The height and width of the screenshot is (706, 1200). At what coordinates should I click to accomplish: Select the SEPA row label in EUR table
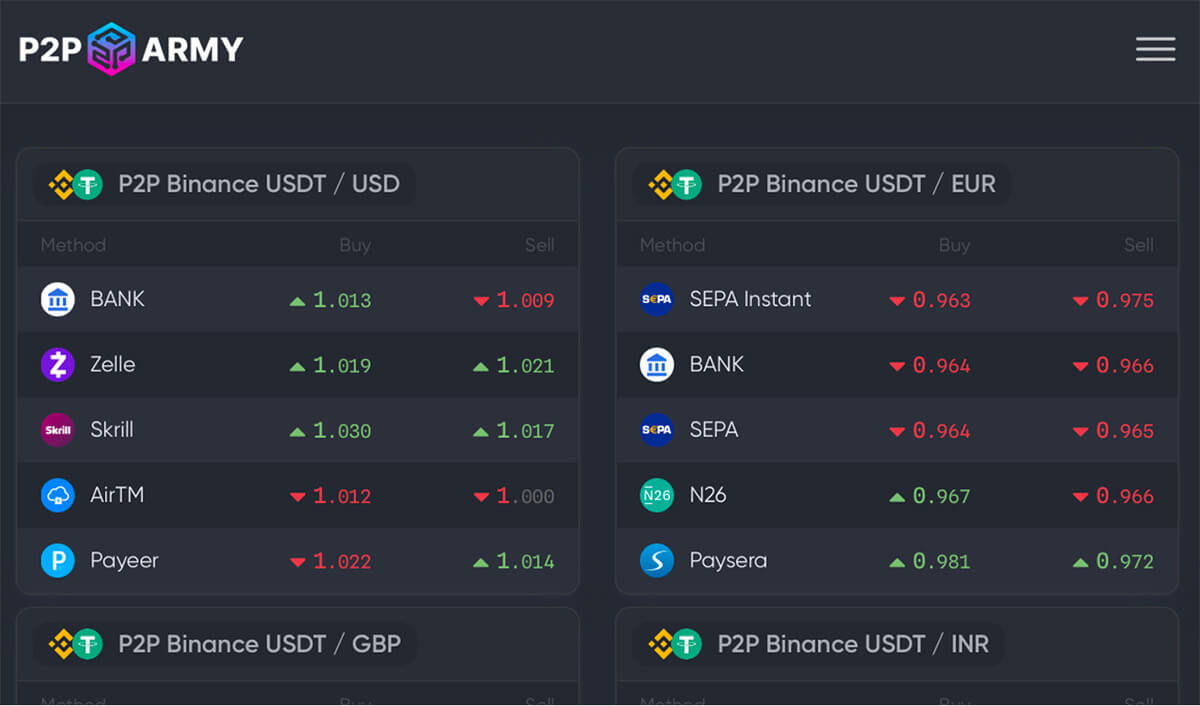(714, 430)
